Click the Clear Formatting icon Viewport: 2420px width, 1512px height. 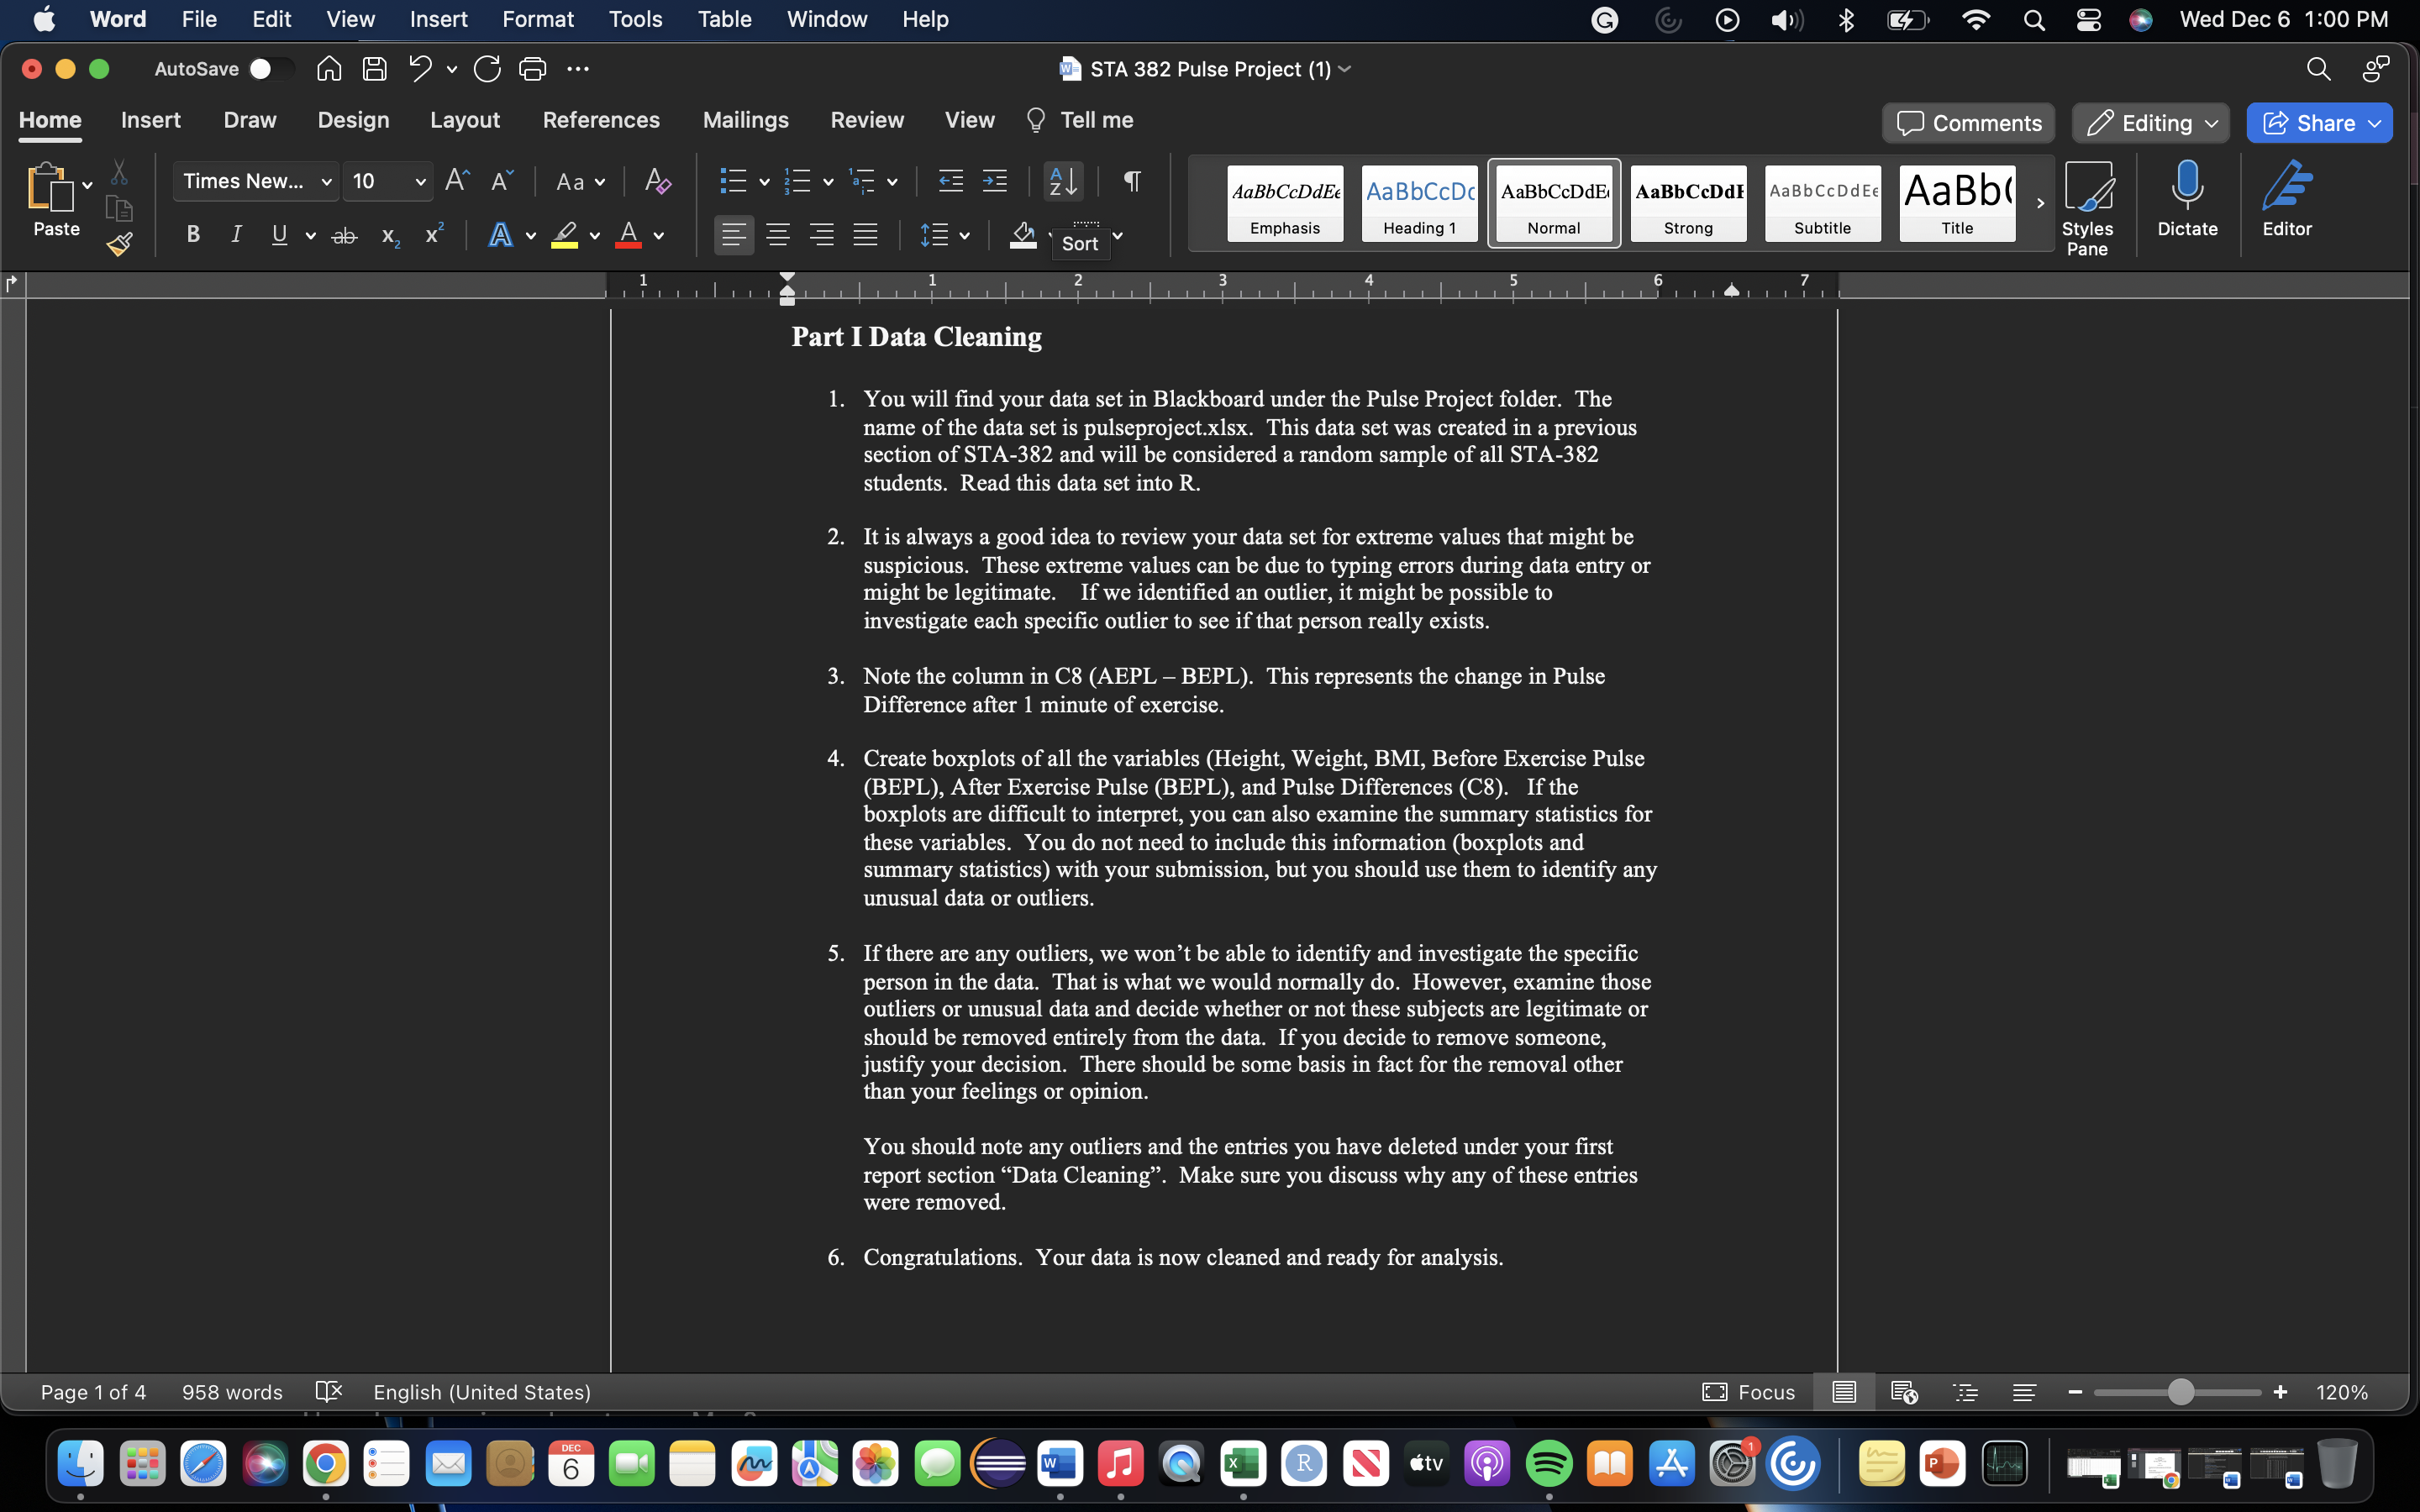[x=657, y=181]
